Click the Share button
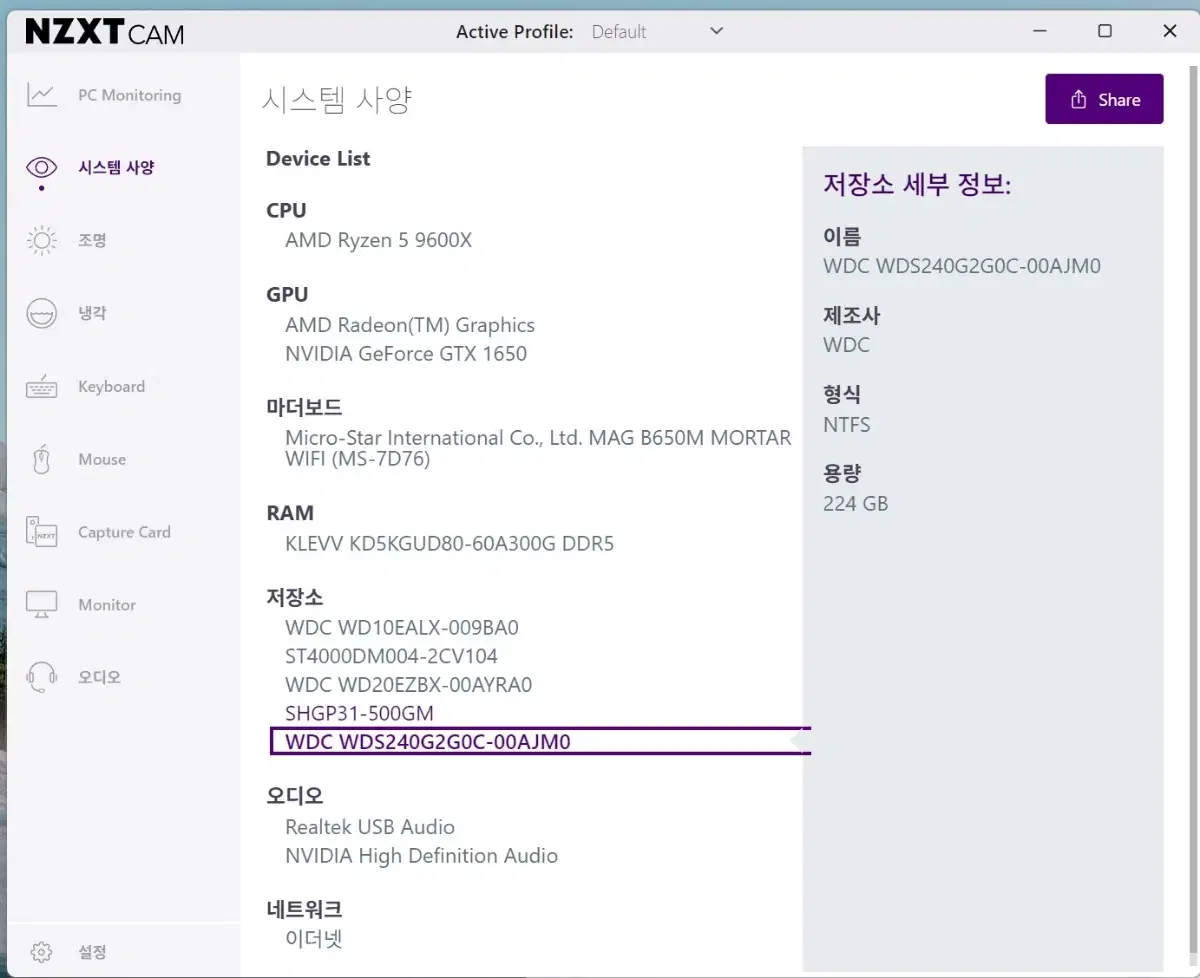Viewport: 1200px width, 978px height. (1104, 99)
